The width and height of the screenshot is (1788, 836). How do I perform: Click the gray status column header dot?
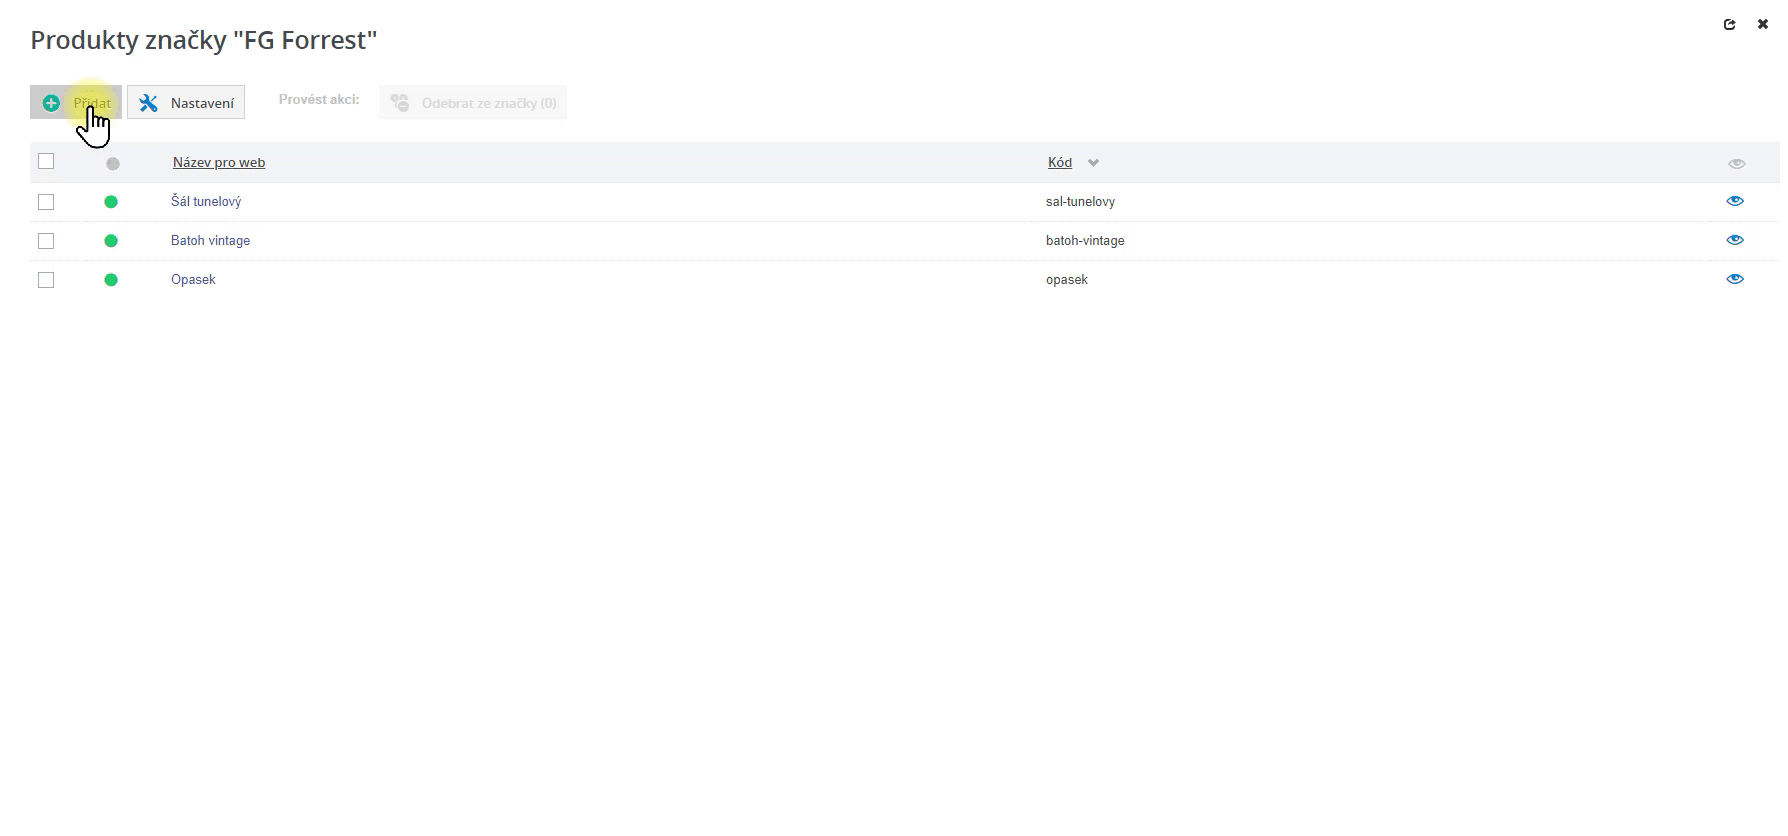tap(113, 164)
